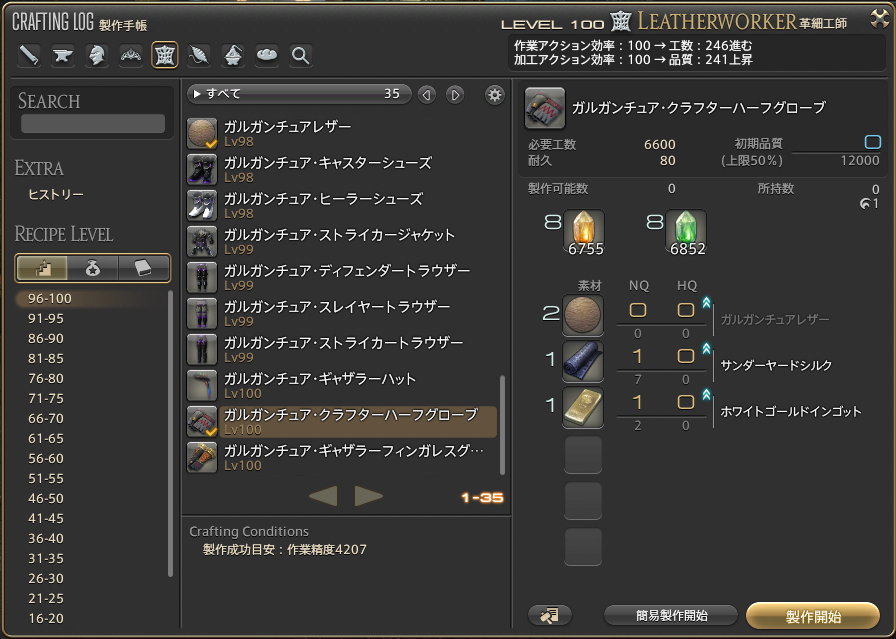Image resolution: width=896 pixels, height=639 pixels.
Task: Select the Alchemist alembic class icon
Action: click(x=233, y=55)
